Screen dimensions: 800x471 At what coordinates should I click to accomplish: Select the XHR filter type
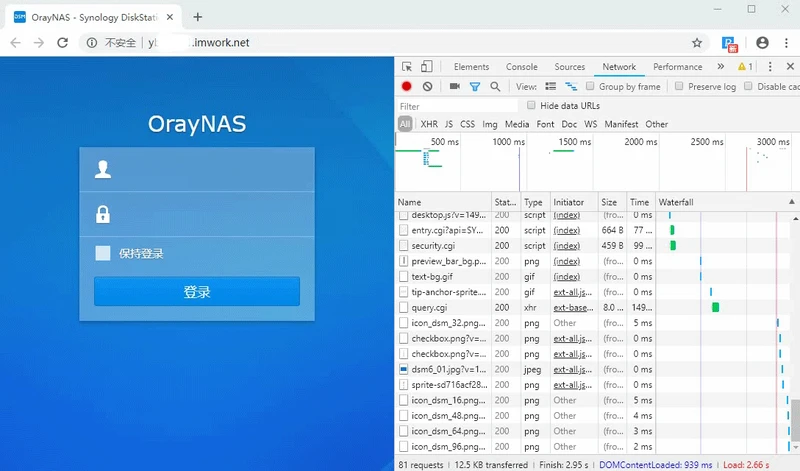click(429, 124)
